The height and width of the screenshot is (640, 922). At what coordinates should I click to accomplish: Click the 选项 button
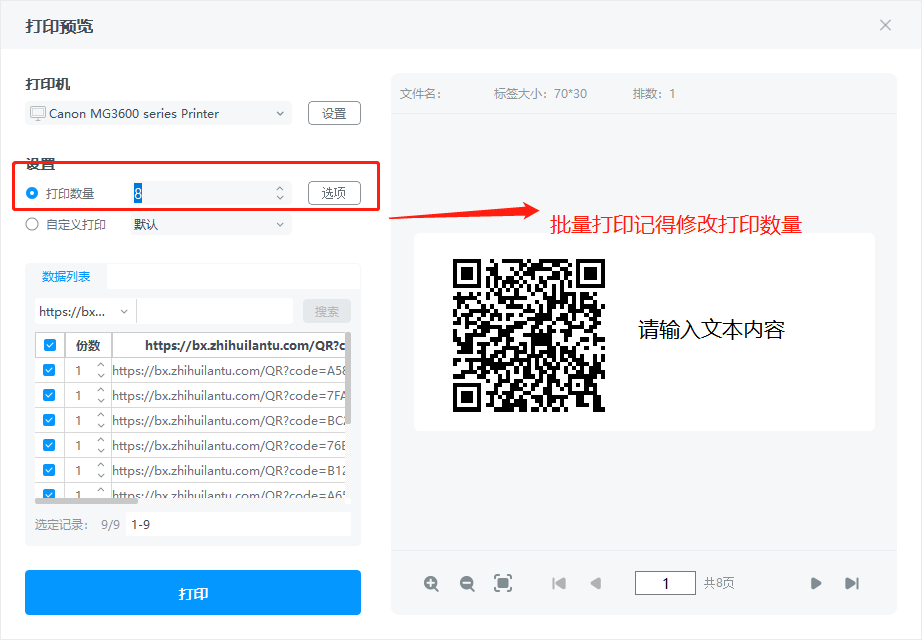coord(334,193)
